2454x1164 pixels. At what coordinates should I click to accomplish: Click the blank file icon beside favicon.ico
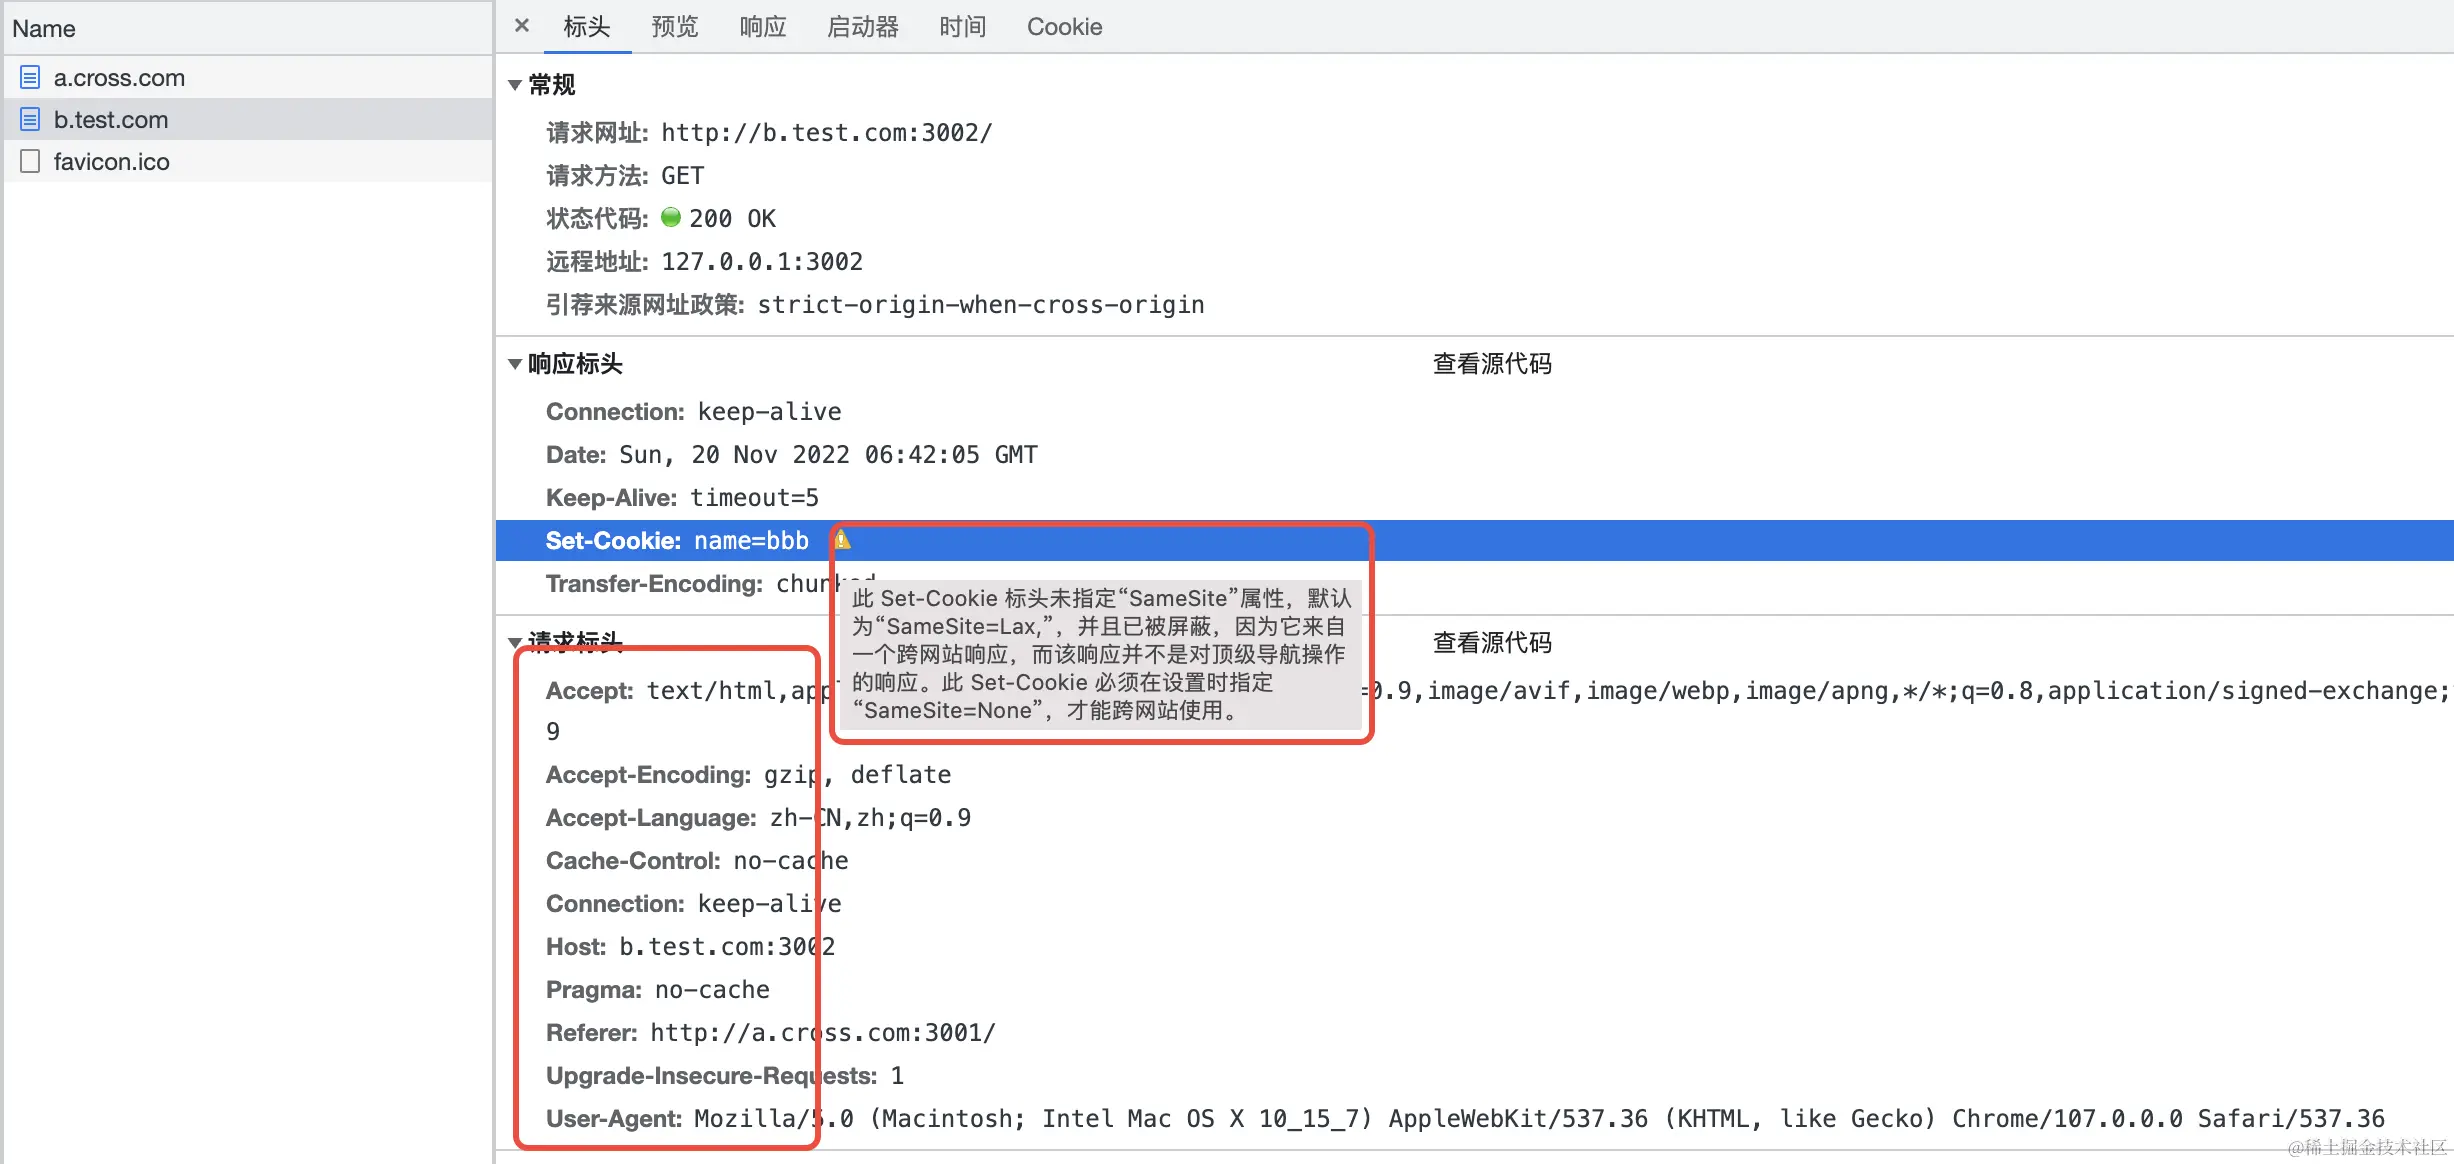(30, 161)
